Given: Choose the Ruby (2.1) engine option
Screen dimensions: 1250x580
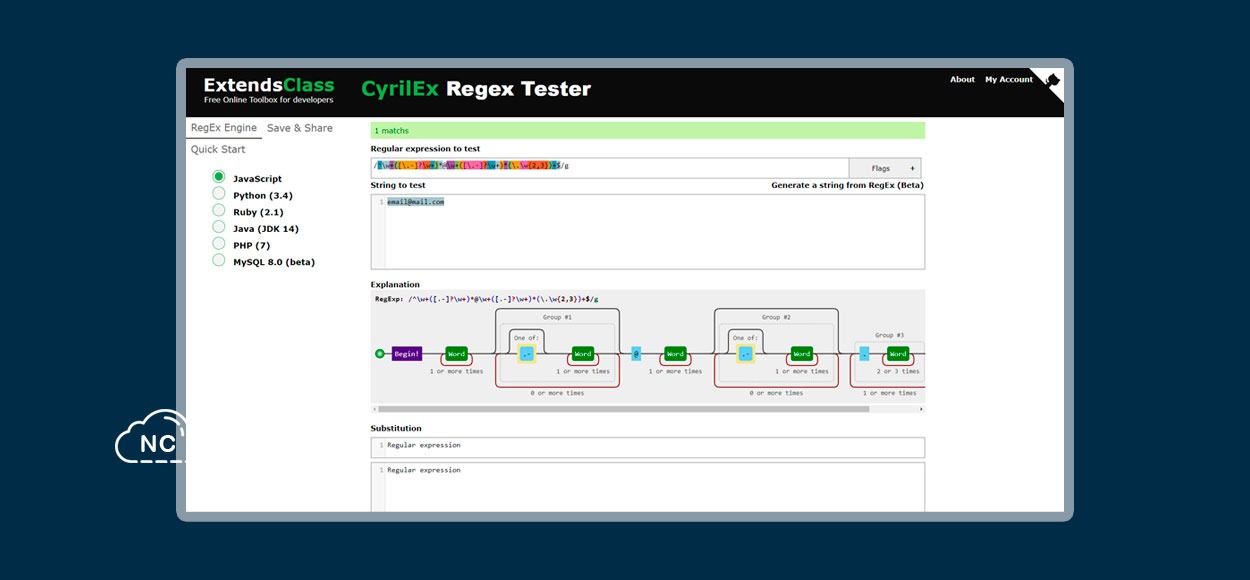Looking at the screenshot, I should coord(218,211).
